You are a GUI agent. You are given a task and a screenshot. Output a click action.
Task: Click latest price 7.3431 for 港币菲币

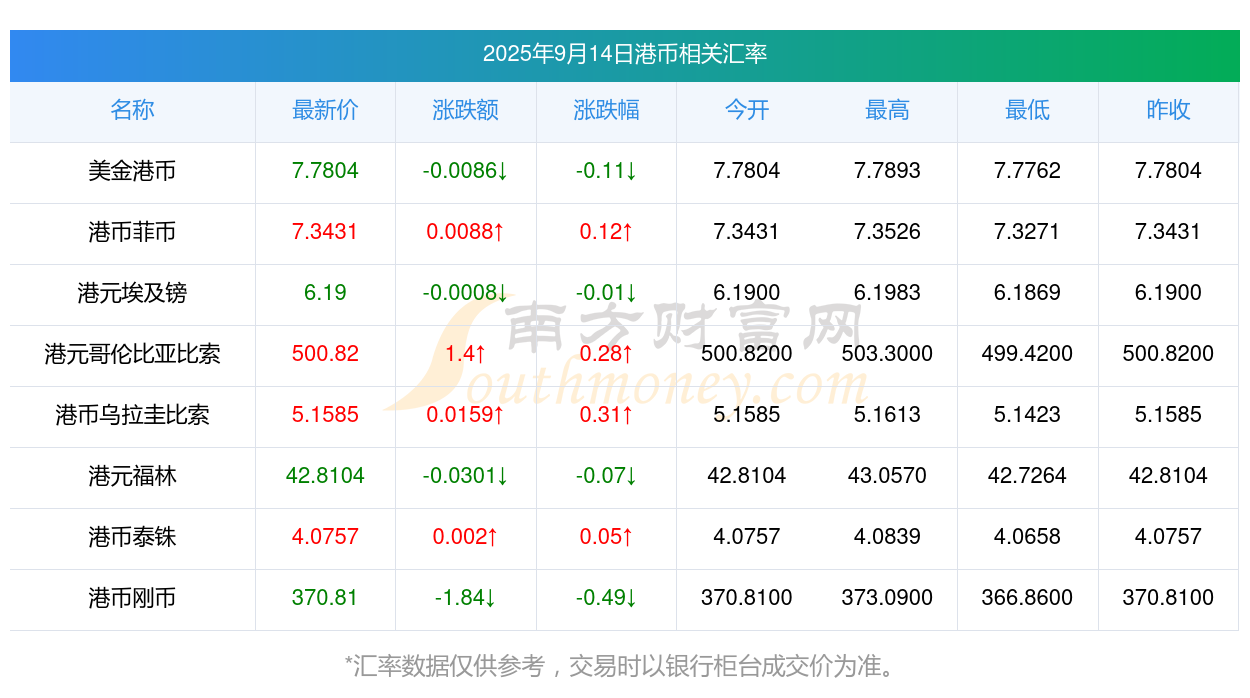[x=325, y=232]
